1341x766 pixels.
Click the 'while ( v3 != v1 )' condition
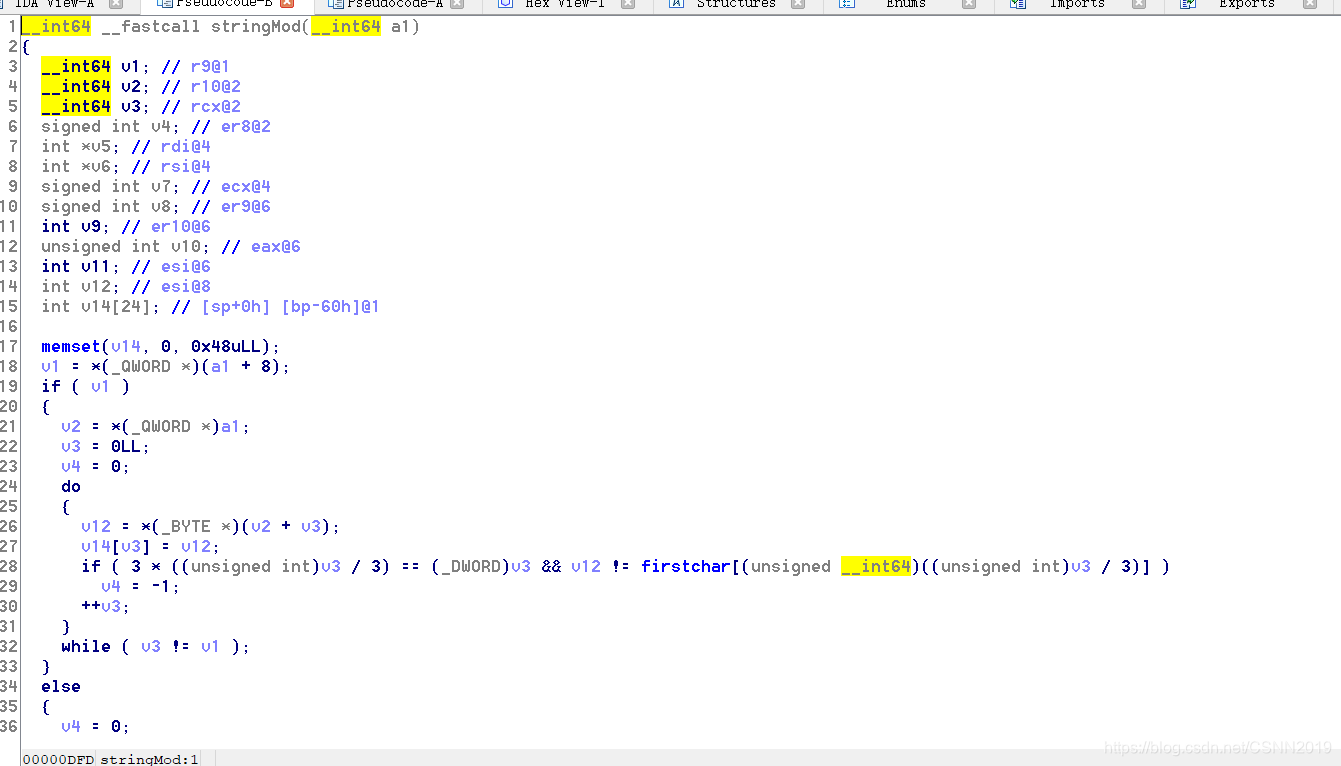coord(155,646)
